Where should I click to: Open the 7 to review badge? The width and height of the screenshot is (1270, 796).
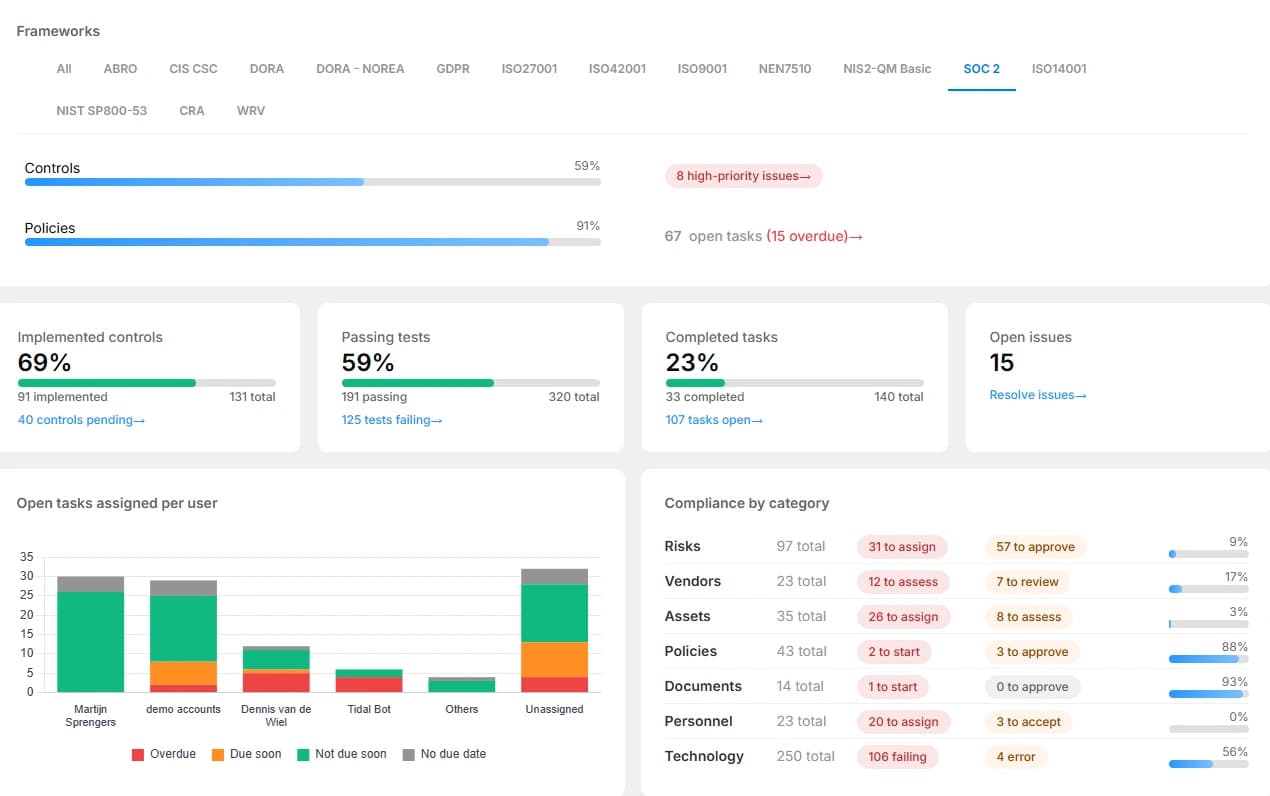pos(1027,582)
